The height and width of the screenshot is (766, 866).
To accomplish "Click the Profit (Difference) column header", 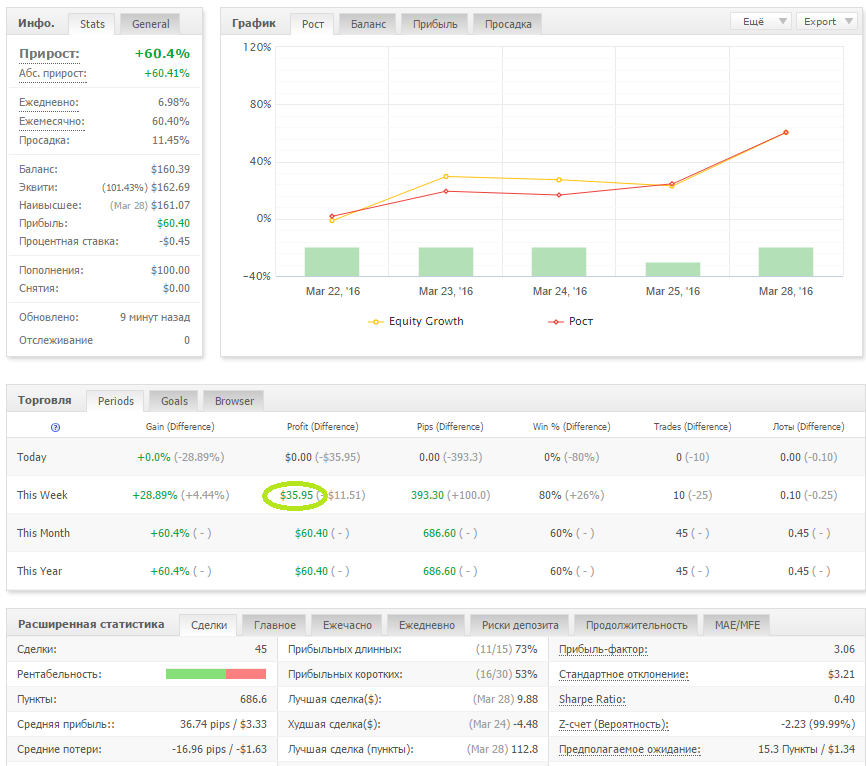I will tap(323, 427).
